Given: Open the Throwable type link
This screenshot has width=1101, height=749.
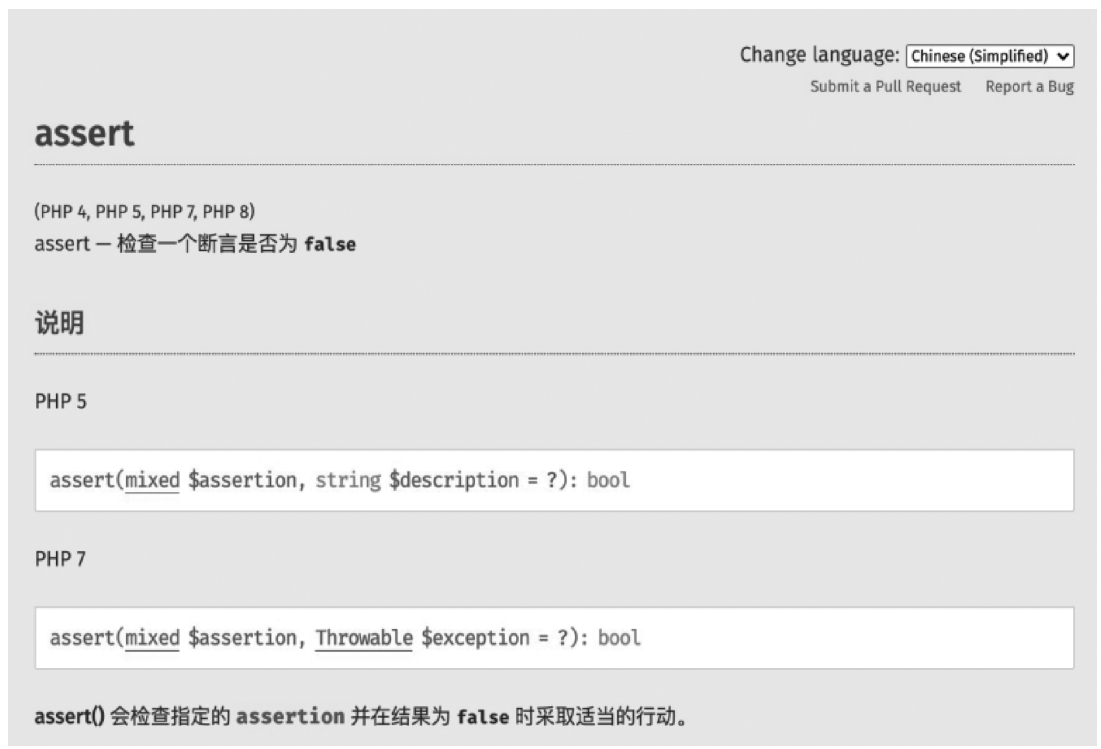Looking at the screenshot, I should (x=364, y=637).
